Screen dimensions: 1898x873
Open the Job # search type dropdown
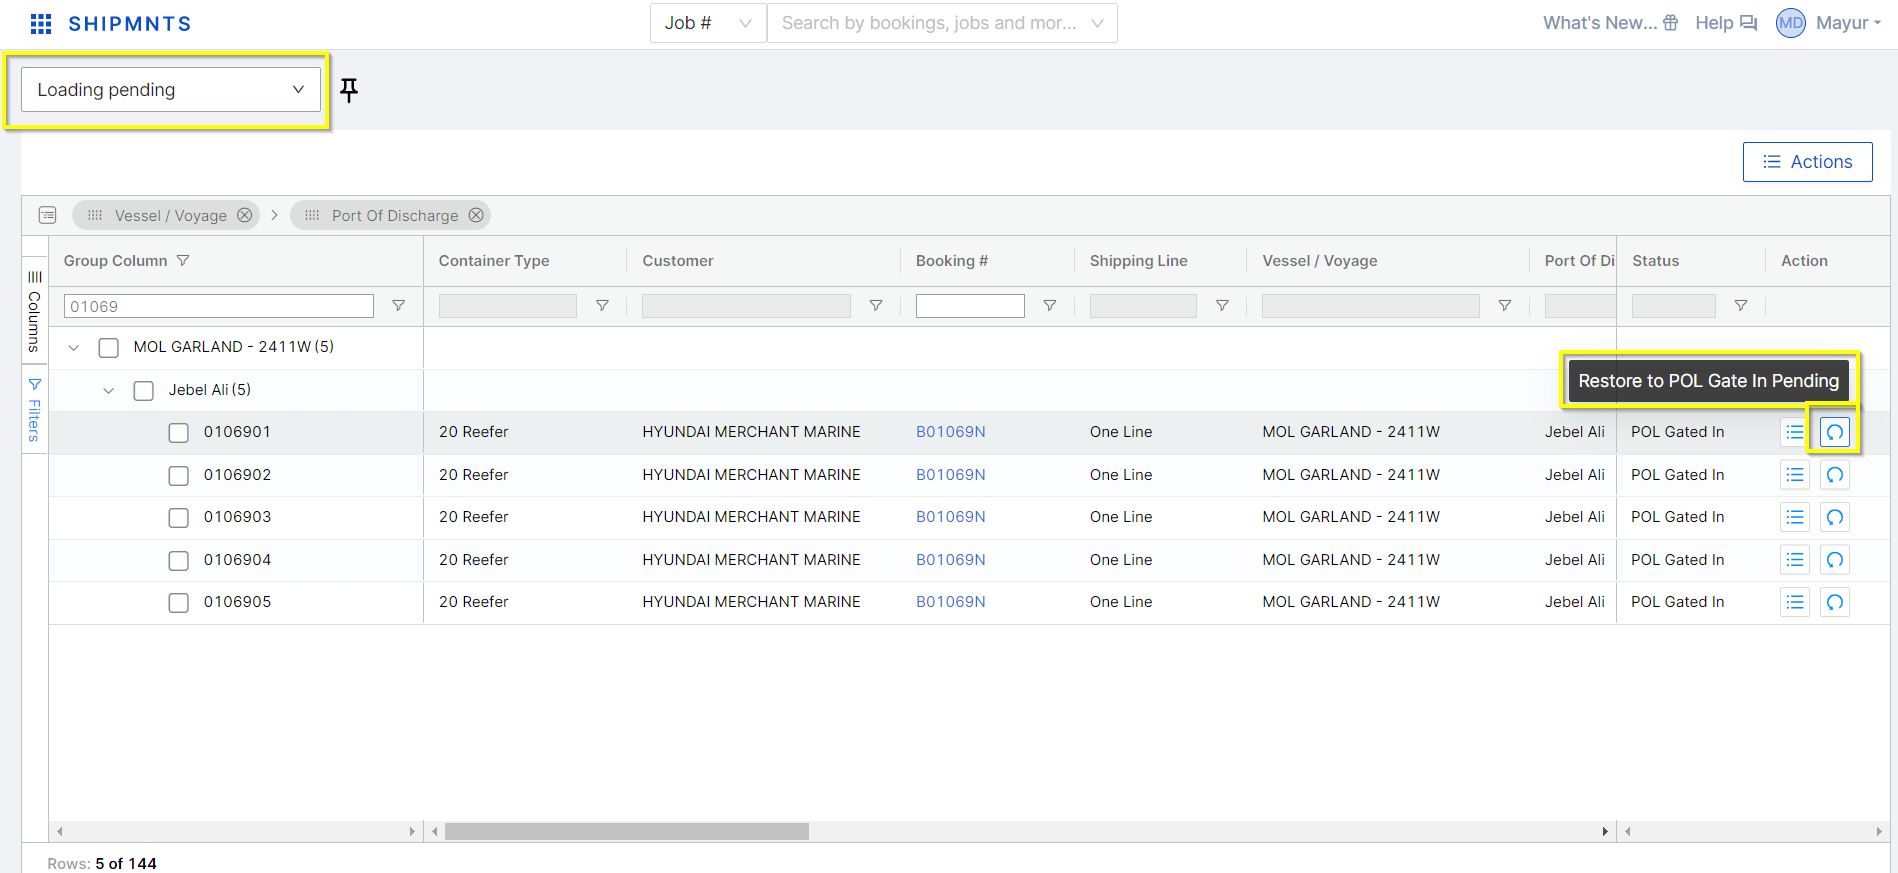708,23
